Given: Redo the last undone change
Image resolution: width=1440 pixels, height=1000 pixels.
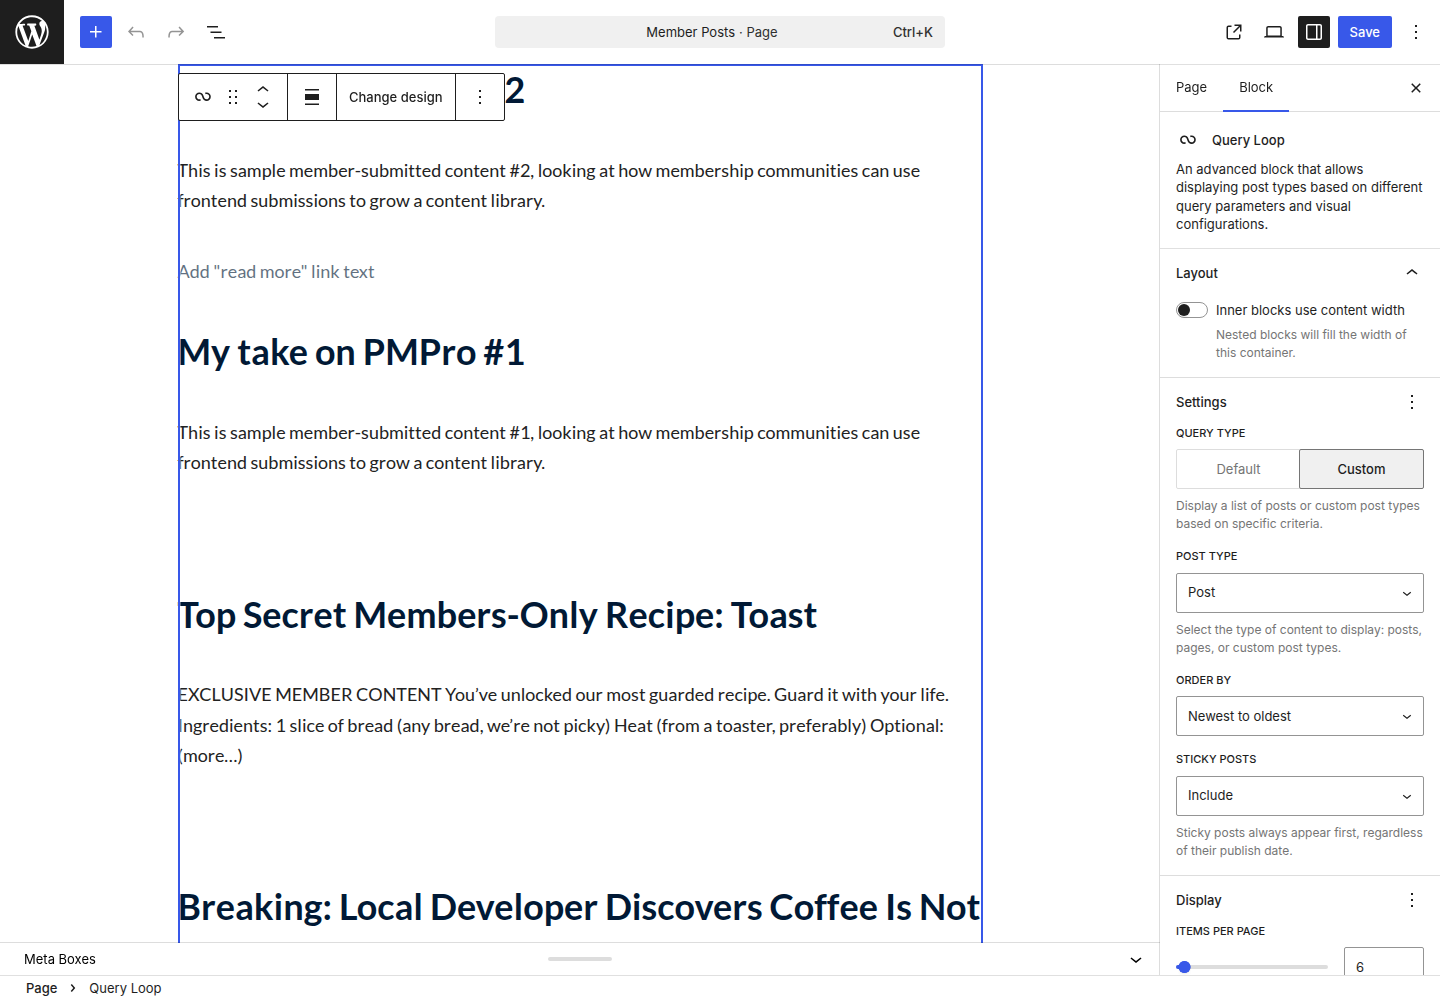Looking at the screenshot, I should [176, 32].
